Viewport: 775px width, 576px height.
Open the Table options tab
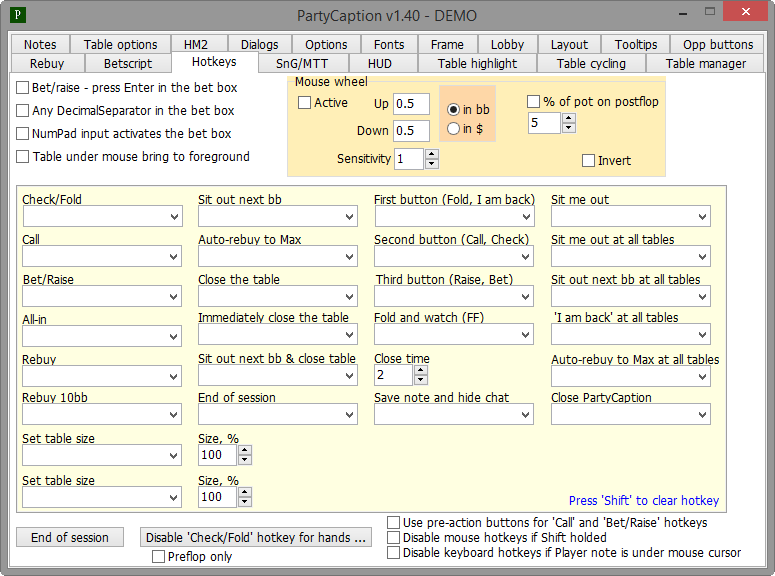tap(120, 44)
